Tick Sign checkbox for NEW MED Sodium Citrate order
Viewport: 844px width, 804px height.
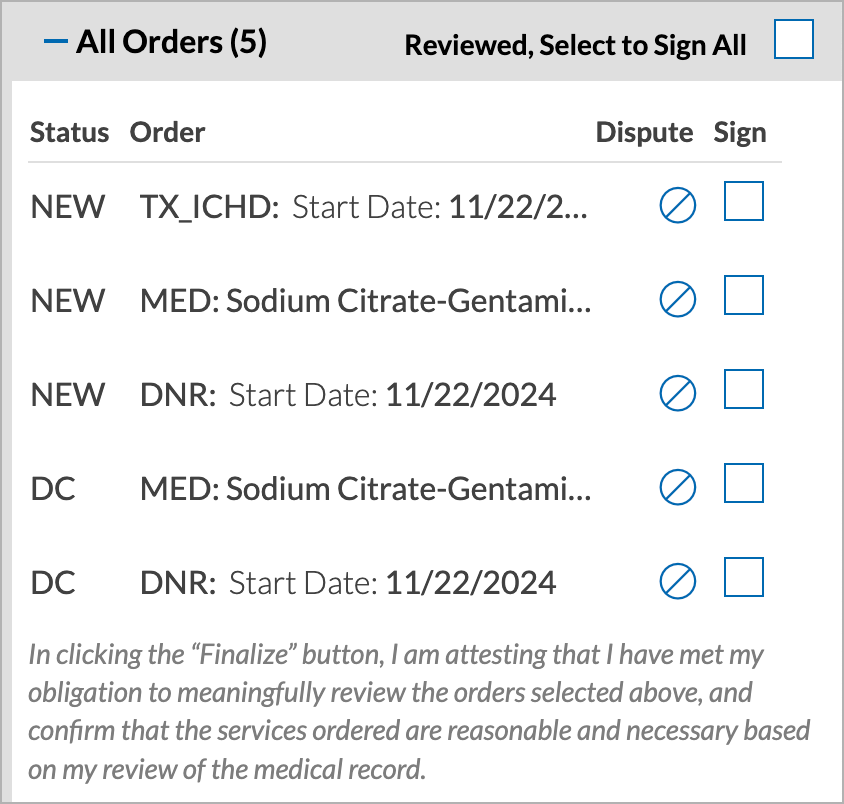point(744,295)
